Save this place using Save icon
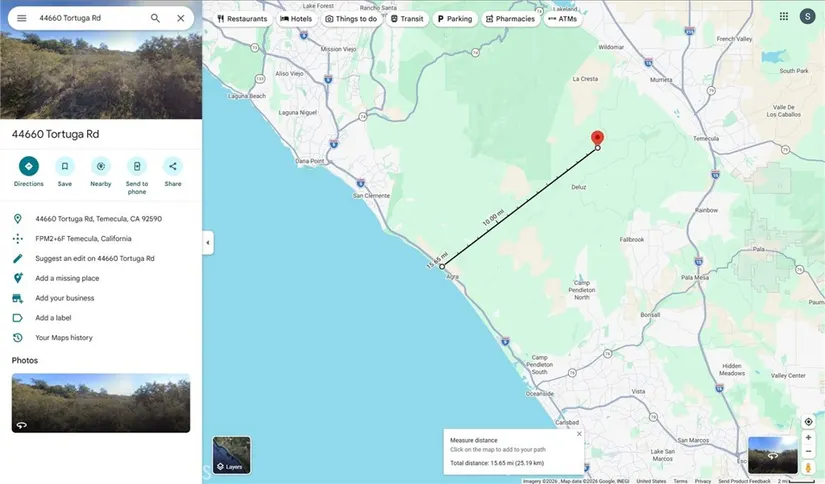This screenshot has width=825, height=484. coord(64,166)
